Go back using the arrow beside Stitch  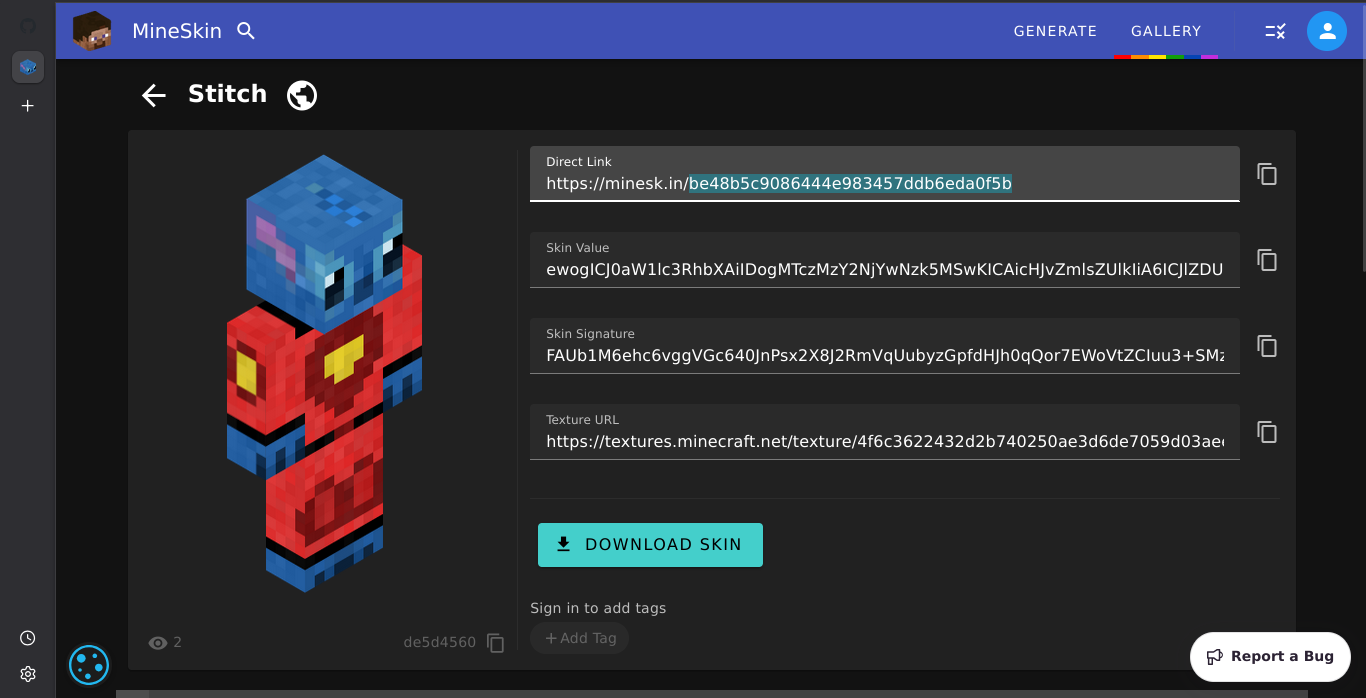153,95
